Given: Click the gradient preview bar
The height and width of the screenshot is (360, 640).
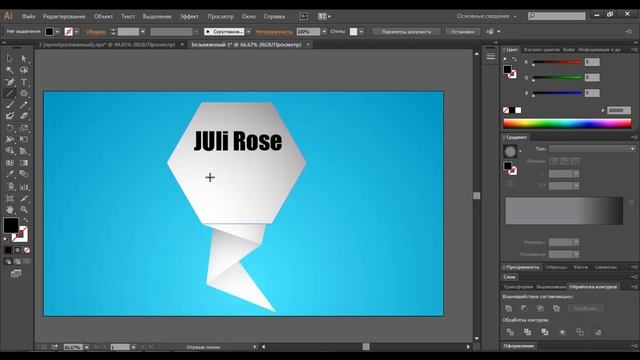Looking at the screenshot, I should point(564,211).
